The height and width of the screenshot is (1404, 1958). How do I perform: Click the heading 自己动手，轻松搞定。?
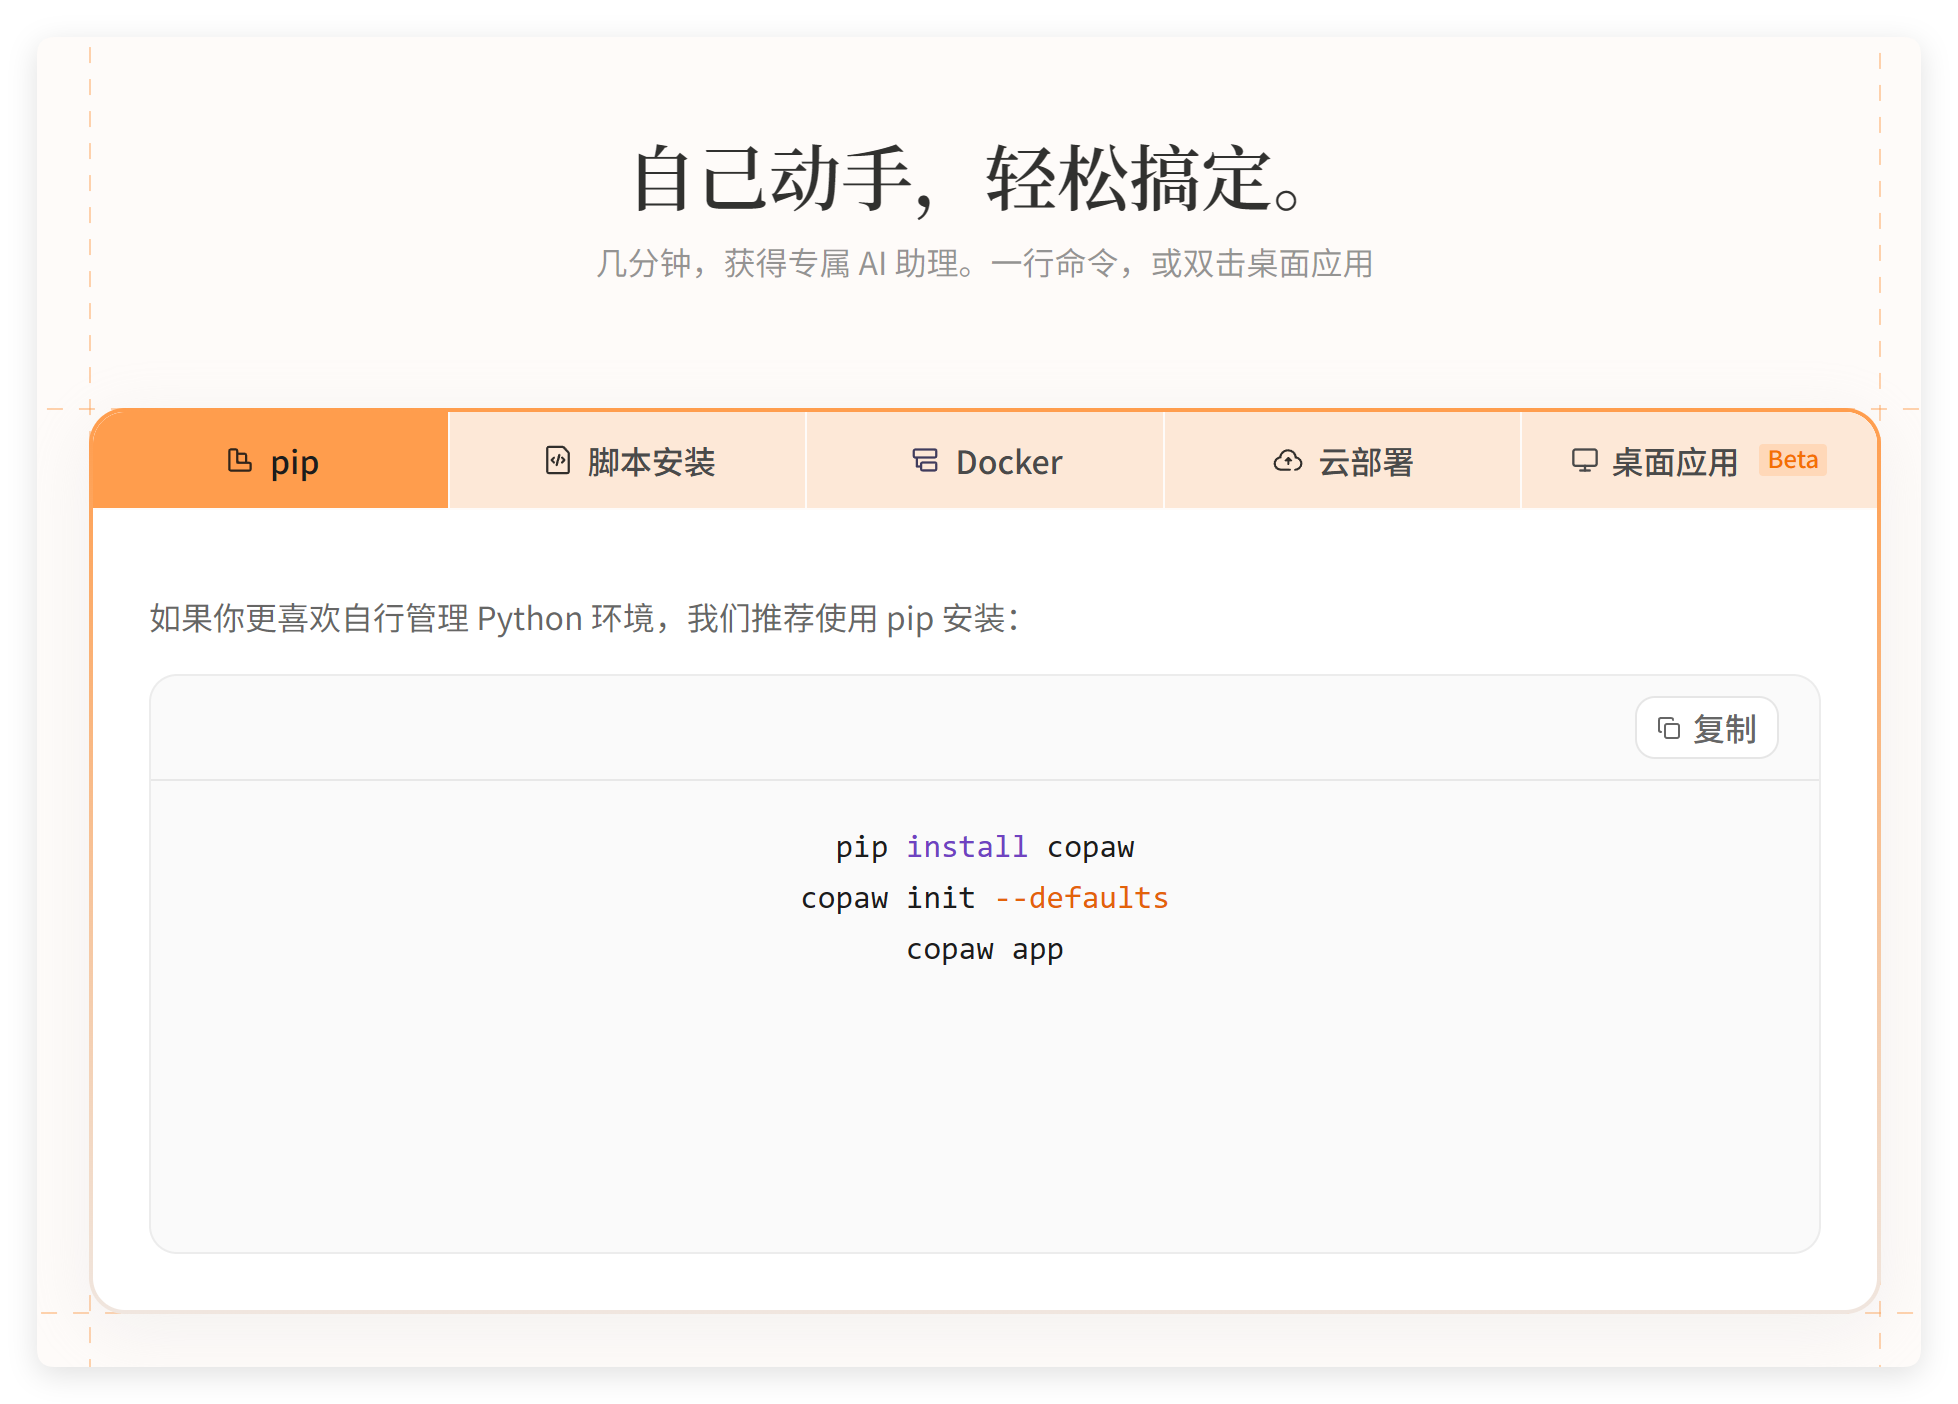pos(966,180)
